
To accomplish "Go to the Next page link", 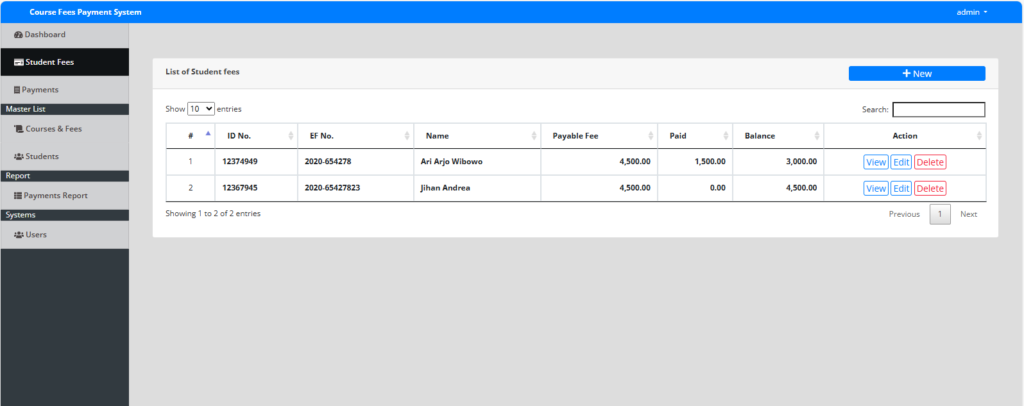I will 968,214.
